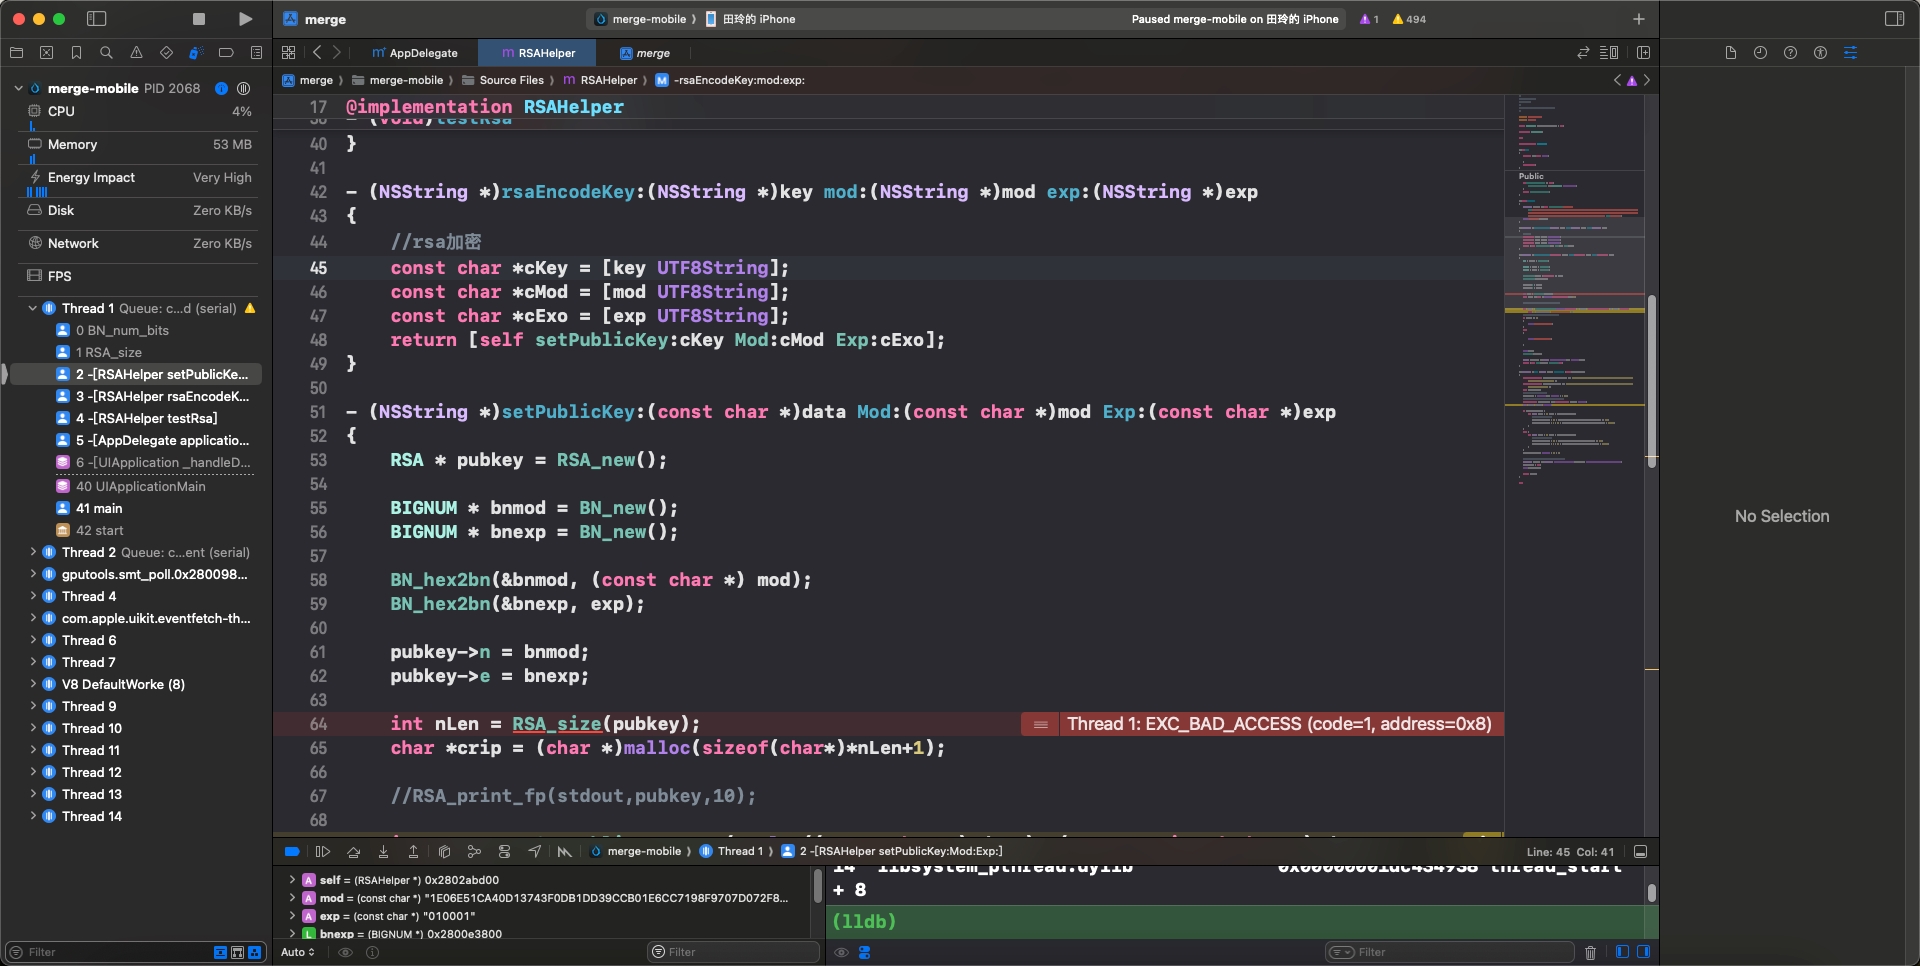Image resolution: width=1920 pixels, height=966 pixels.
Task: Step out of the current function
Action: pyautogui.click(x=413, y=852)
